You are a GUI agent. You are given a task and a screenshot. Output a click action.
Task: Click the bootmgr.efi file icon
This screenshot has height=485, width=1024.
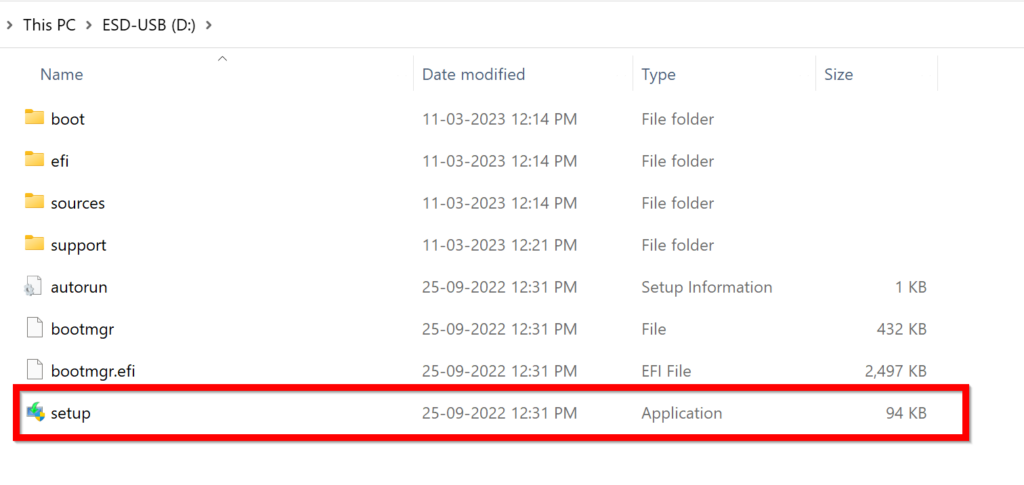pos(35,371)
